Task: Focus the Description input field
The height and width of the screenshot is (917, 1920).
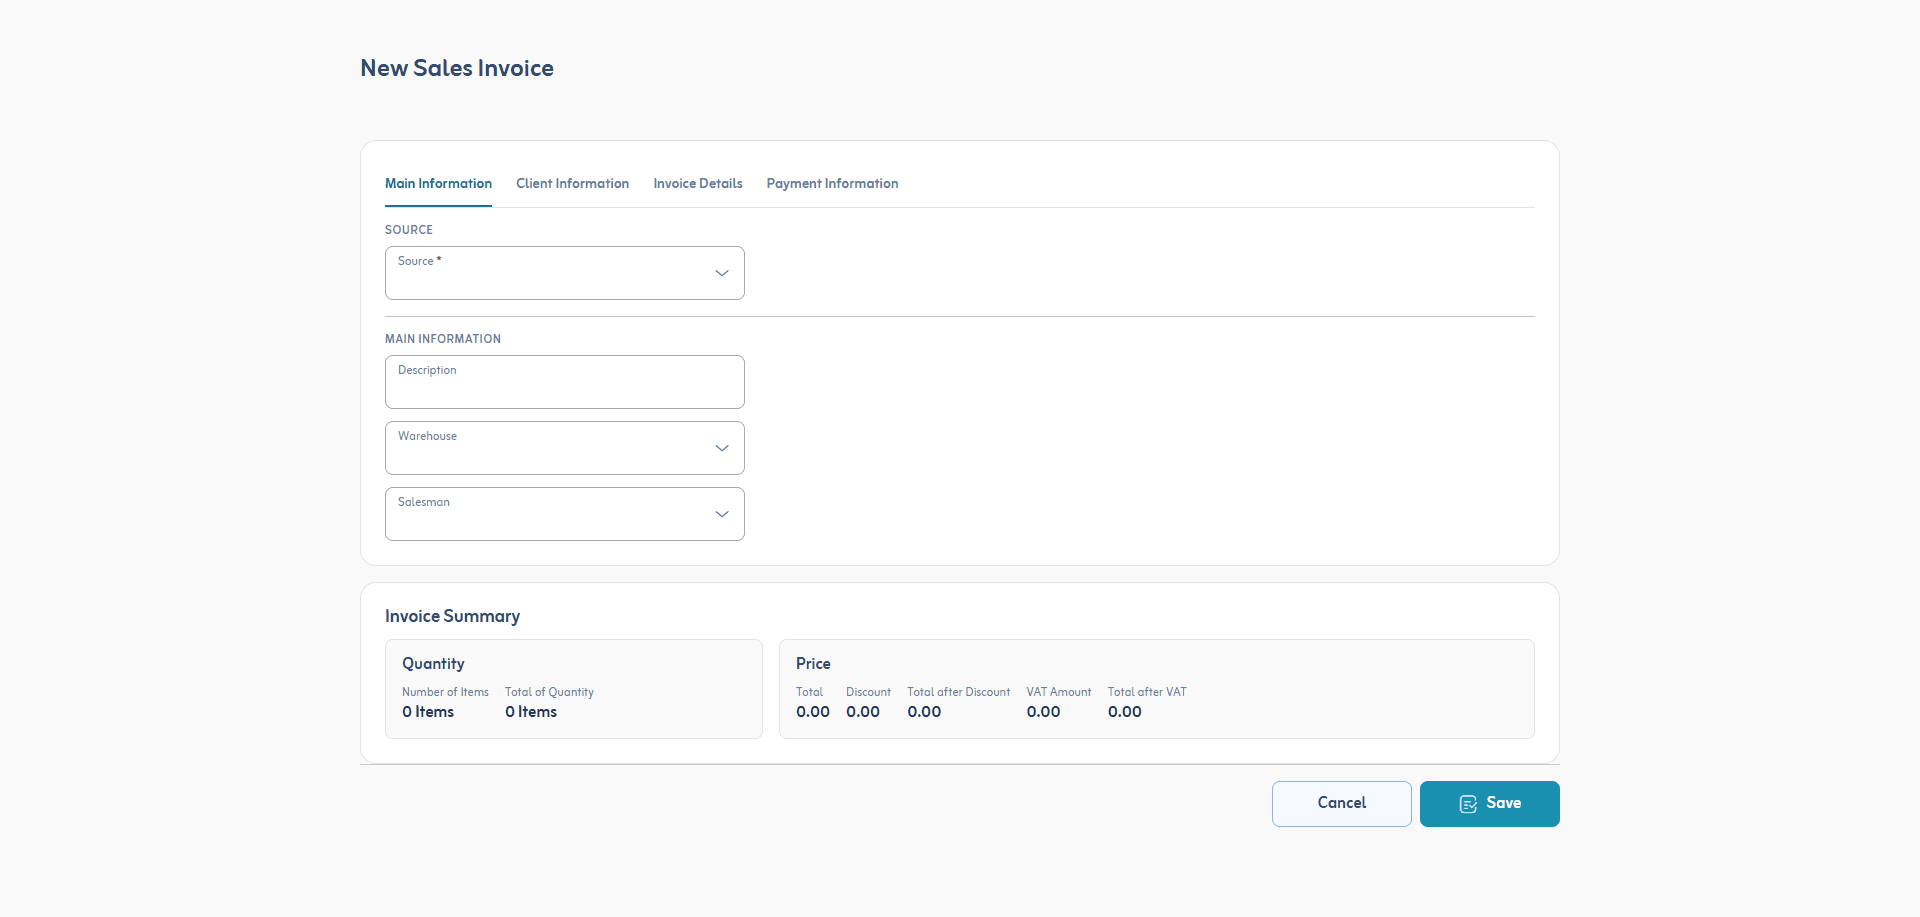Action: point(564,382)
